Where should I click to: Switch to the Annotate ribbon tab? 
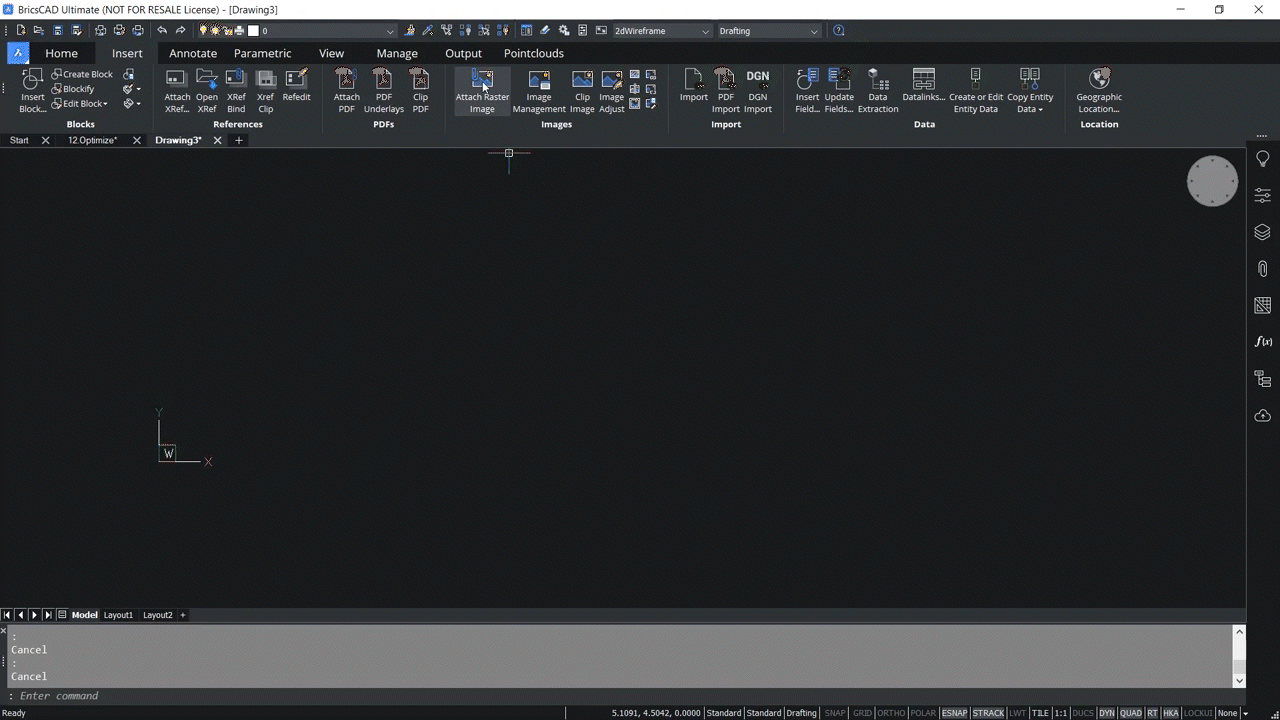[x=193, y=53]
